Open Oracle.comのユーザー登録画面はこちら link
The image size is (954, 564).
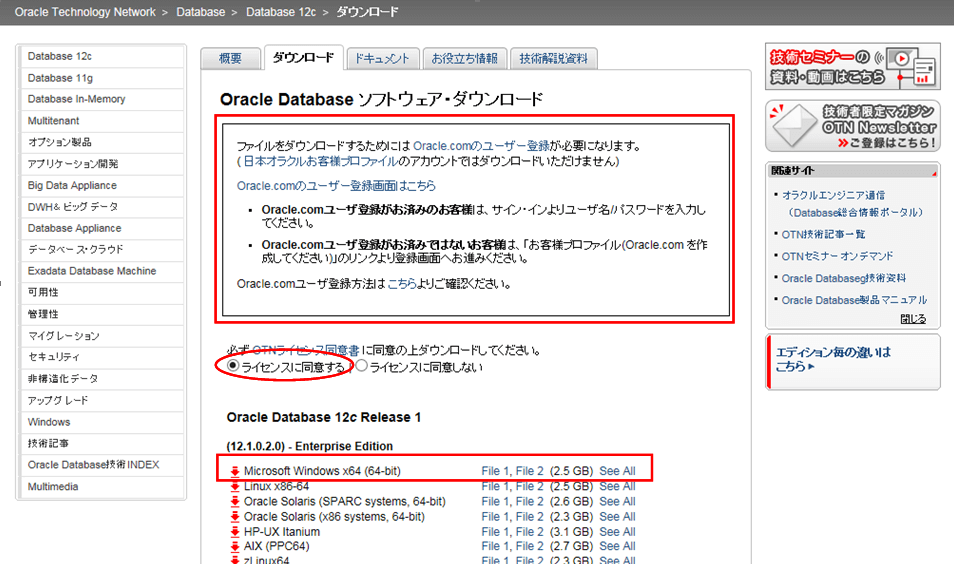(x=336, y=186)
